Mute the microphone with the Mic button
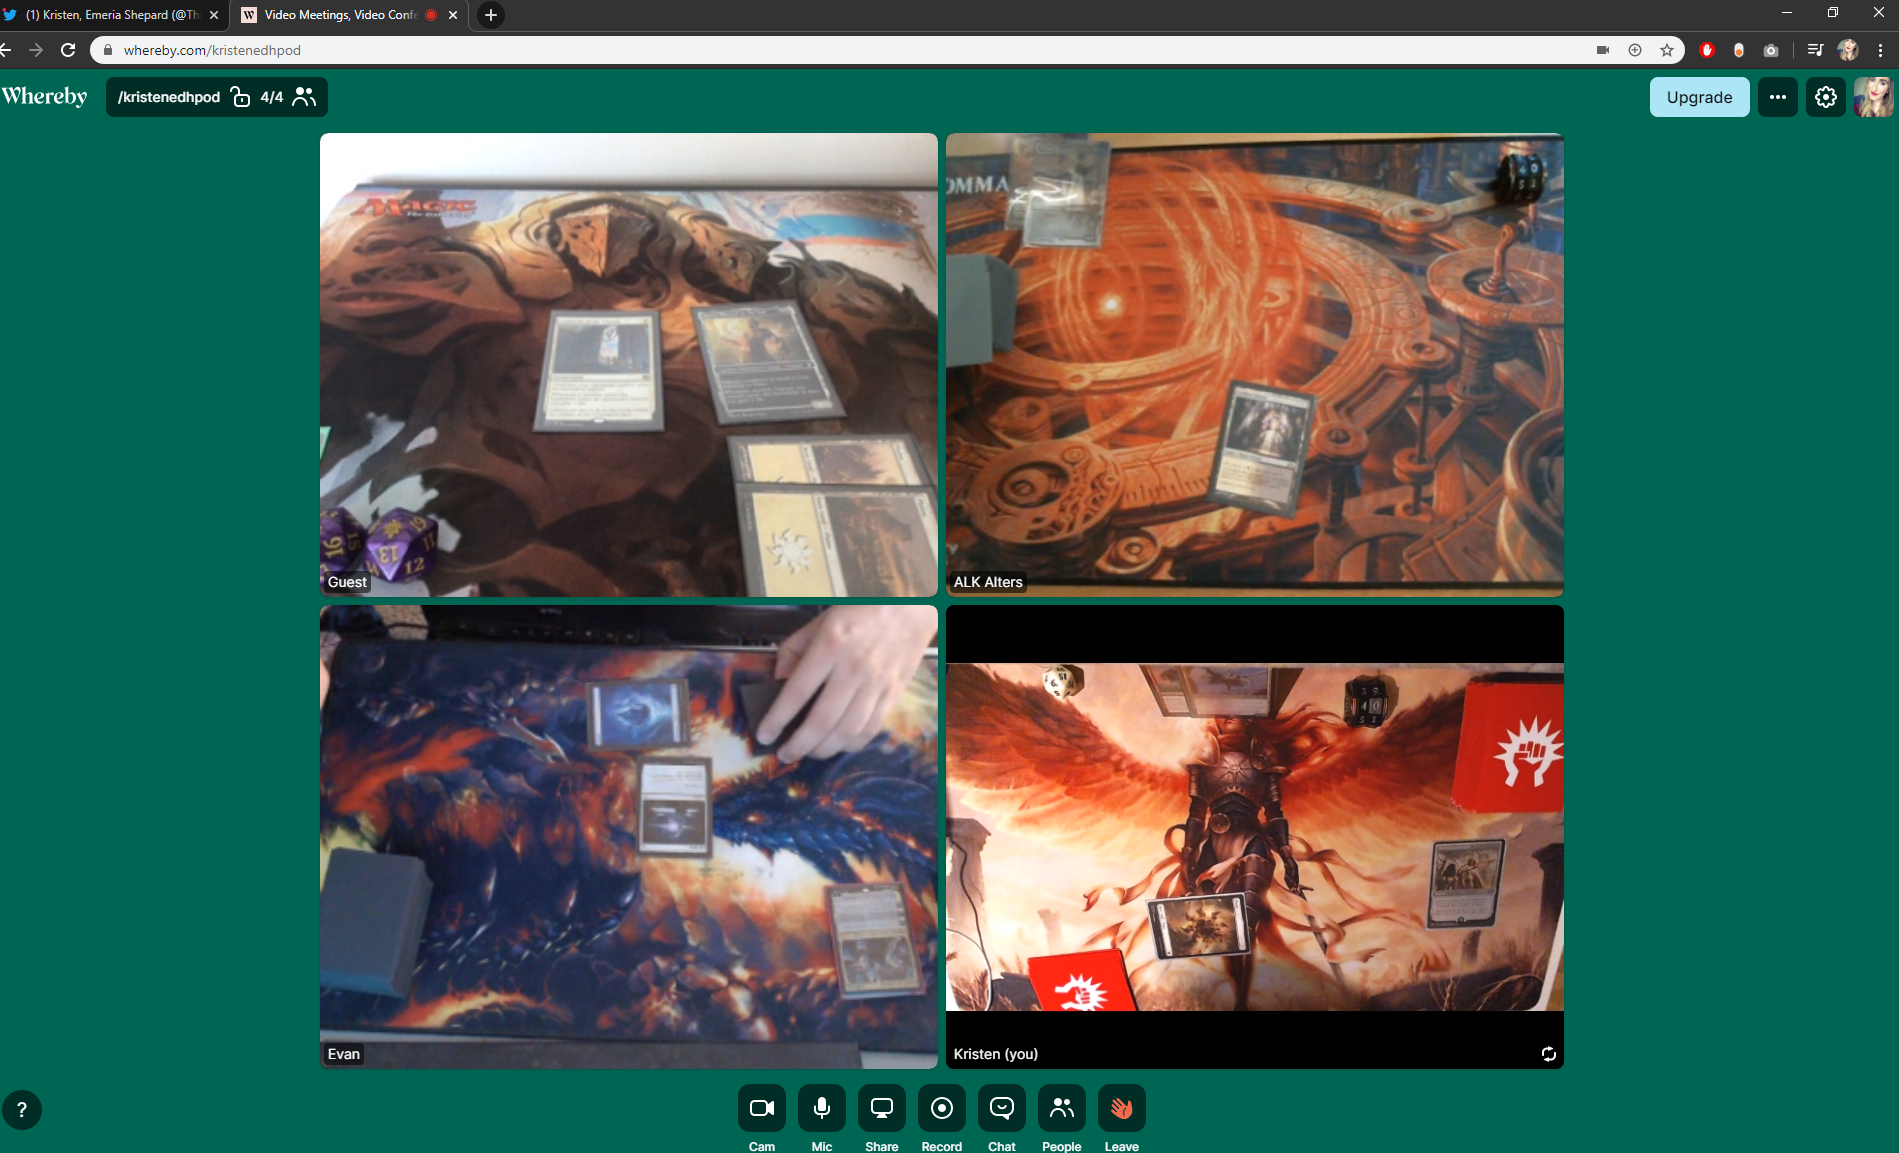 pyautogui.click(x=821, y=1108)
